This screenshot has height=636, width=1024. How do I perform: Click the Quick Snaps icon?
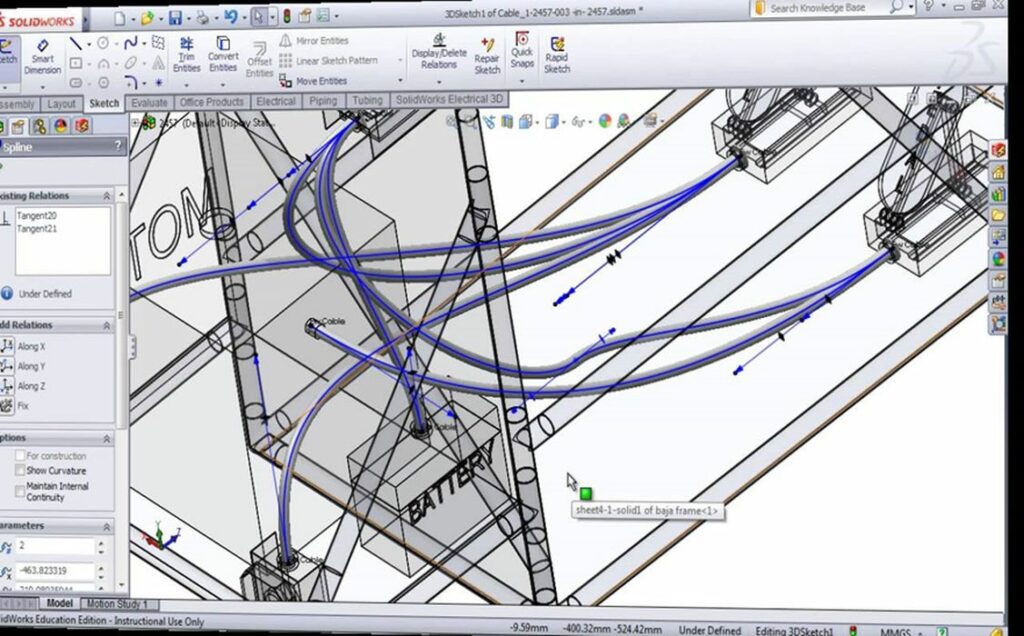524,55
